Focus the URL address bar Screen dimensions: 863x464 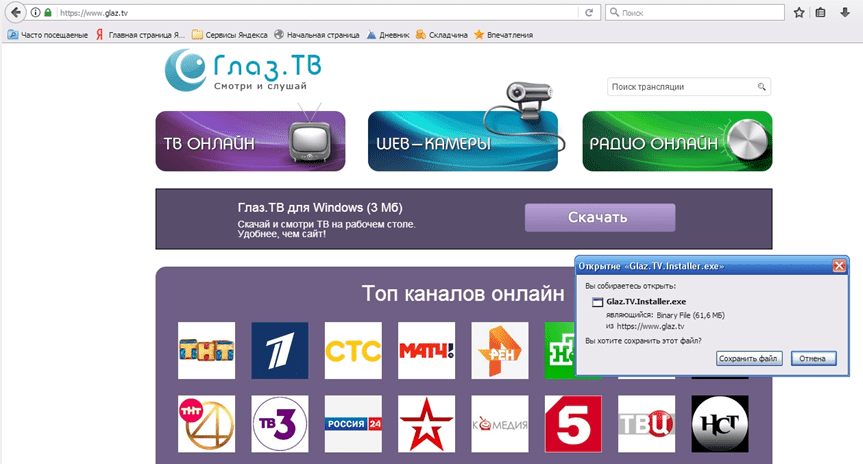pyautogui.click(x=316, y=12)
